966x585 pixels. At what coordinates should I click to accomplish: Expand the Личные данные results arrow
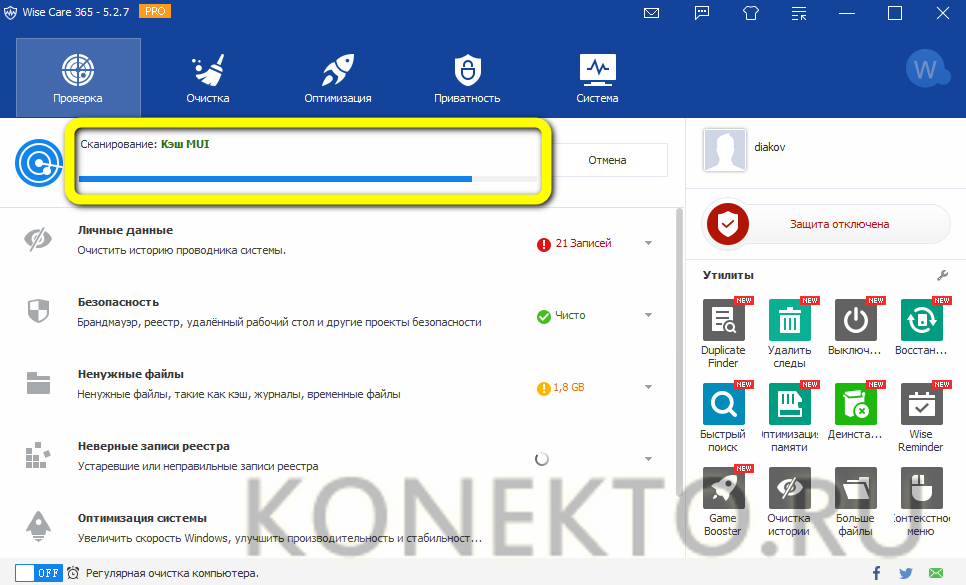pos(649,243)
